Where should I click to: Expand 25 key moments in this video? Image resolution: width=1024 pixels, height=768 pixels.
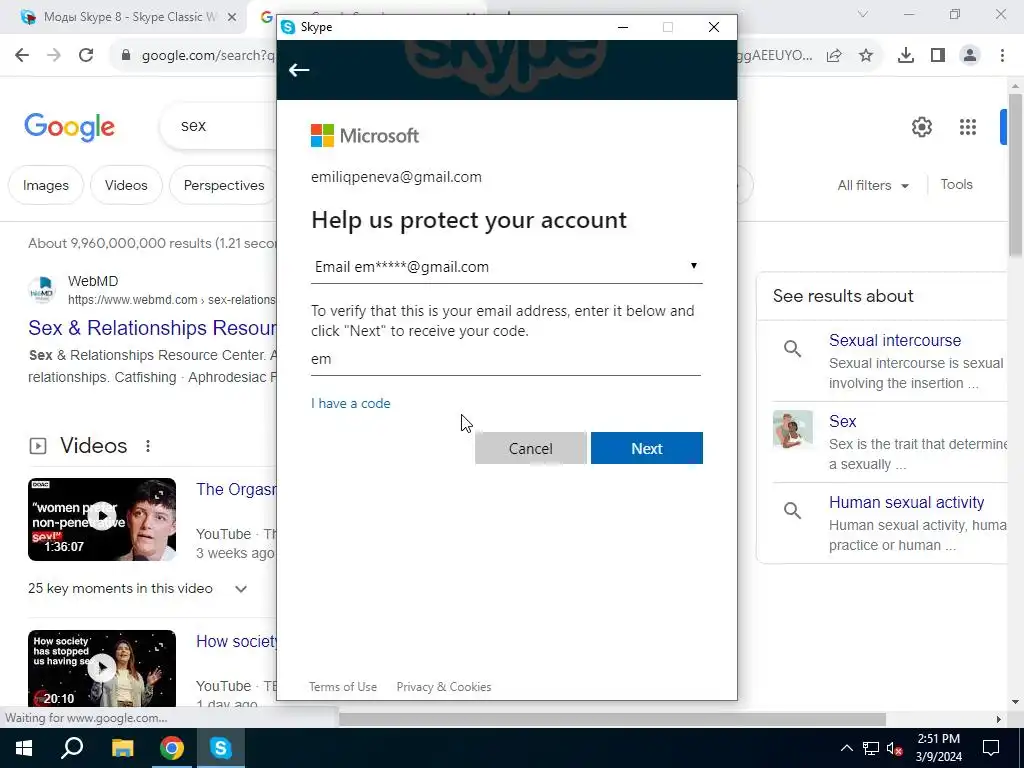(x=137, y=588)
